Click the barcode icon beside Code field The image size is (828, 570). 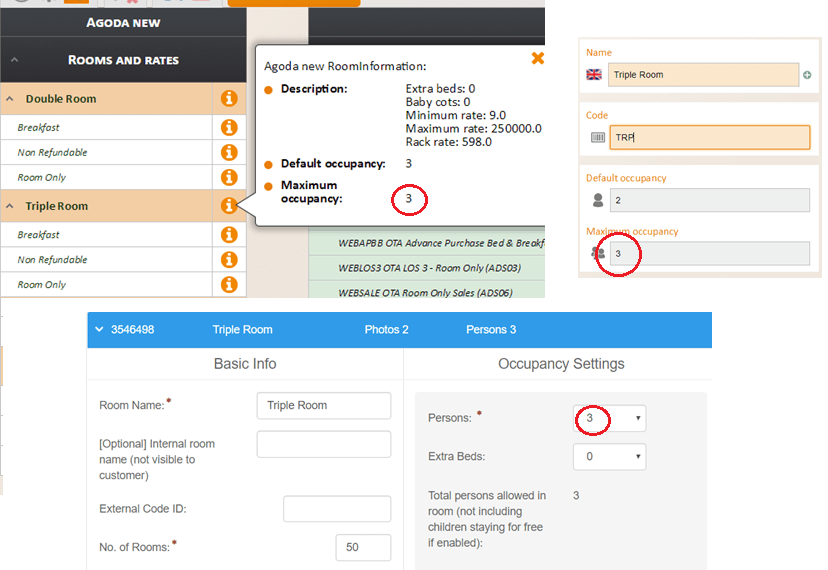pos(598,137)
